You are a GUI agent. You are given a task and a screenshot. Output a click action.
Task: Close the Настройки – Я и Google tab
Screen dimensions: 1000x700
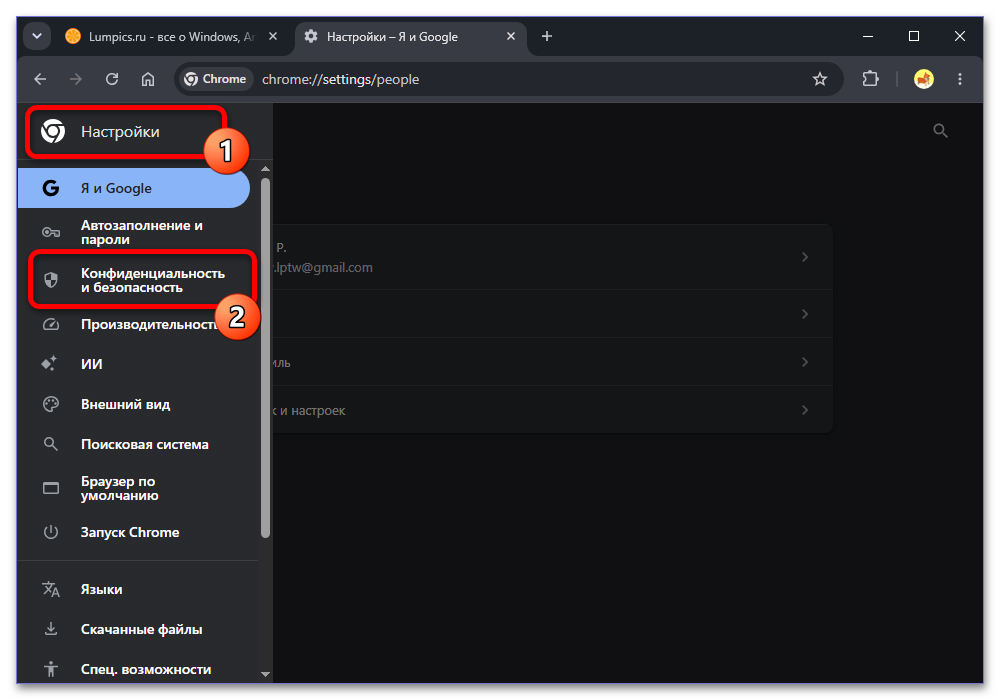tap(511, 36)
